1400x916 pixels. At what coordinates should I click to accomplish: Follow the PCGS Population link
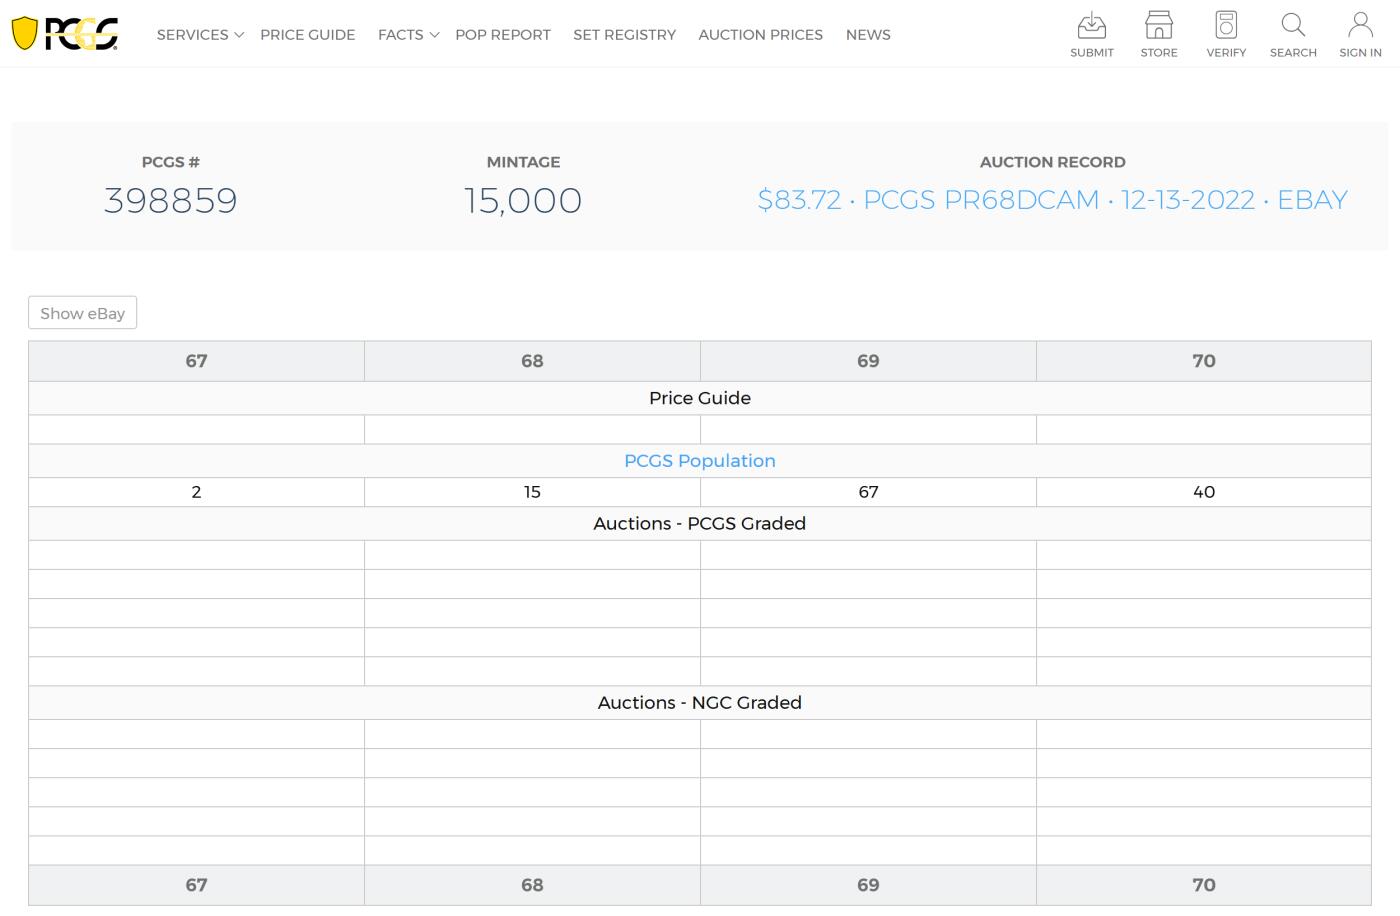tap(699, 461)
